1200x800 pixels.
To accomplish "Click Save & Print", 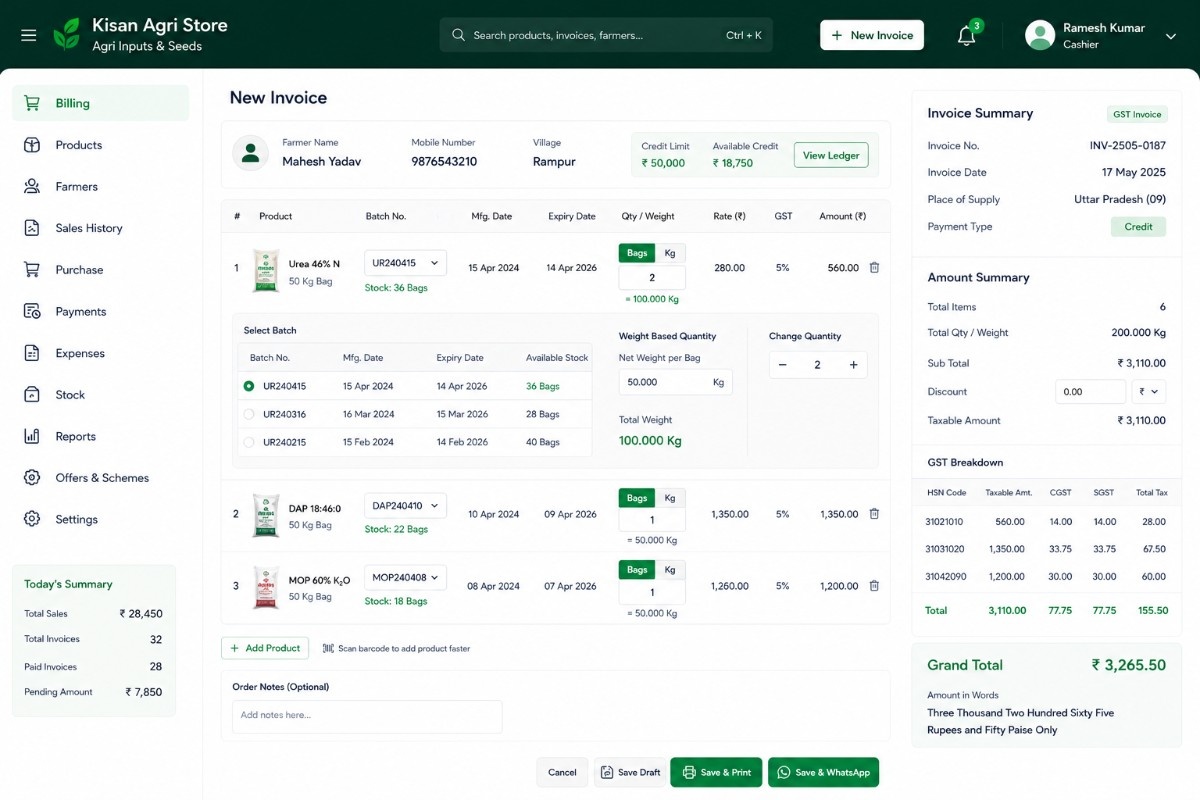I will (716, 772).
